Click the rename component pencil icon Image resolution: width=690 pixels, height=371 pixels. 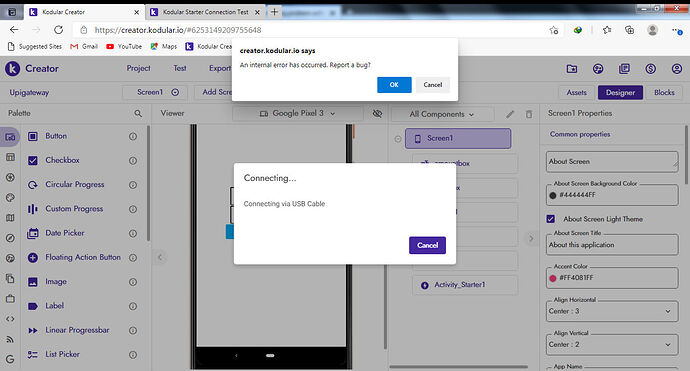click(510, 114)
